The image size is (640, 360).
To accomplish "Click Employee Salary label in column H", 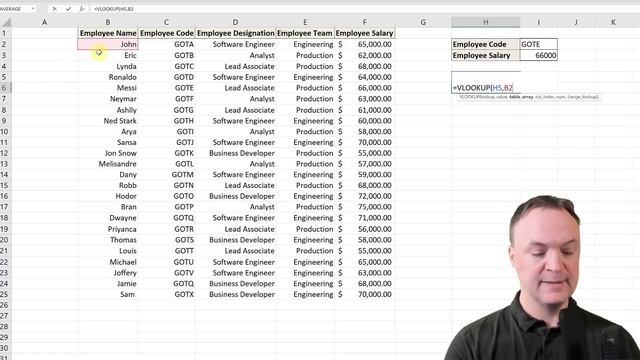I will pyautogui.click(x=486, y=55).
